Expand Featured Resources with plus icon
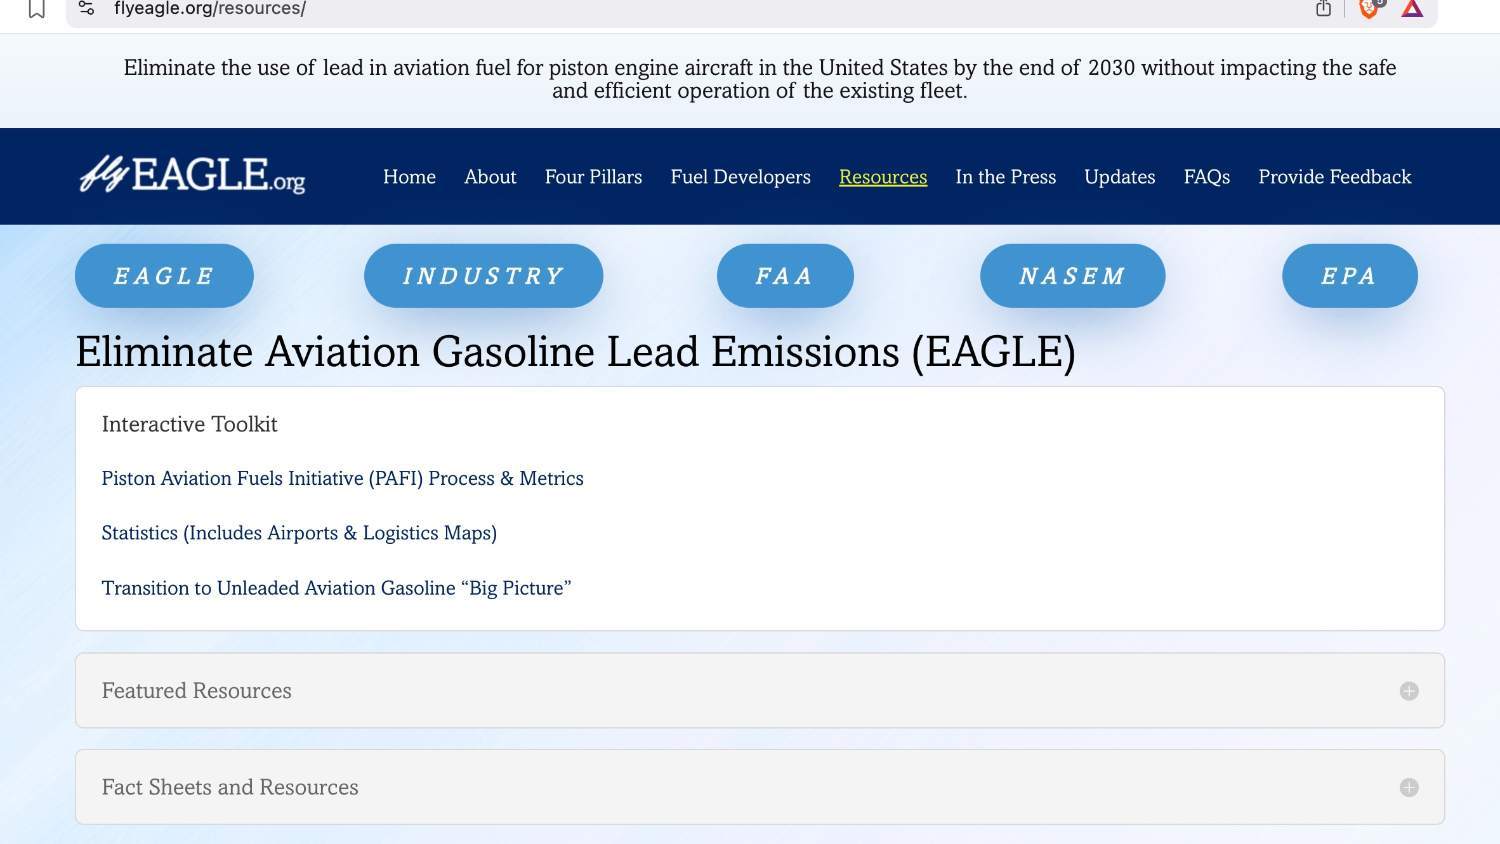The image size is (1500, 844). coord(1409,691)
